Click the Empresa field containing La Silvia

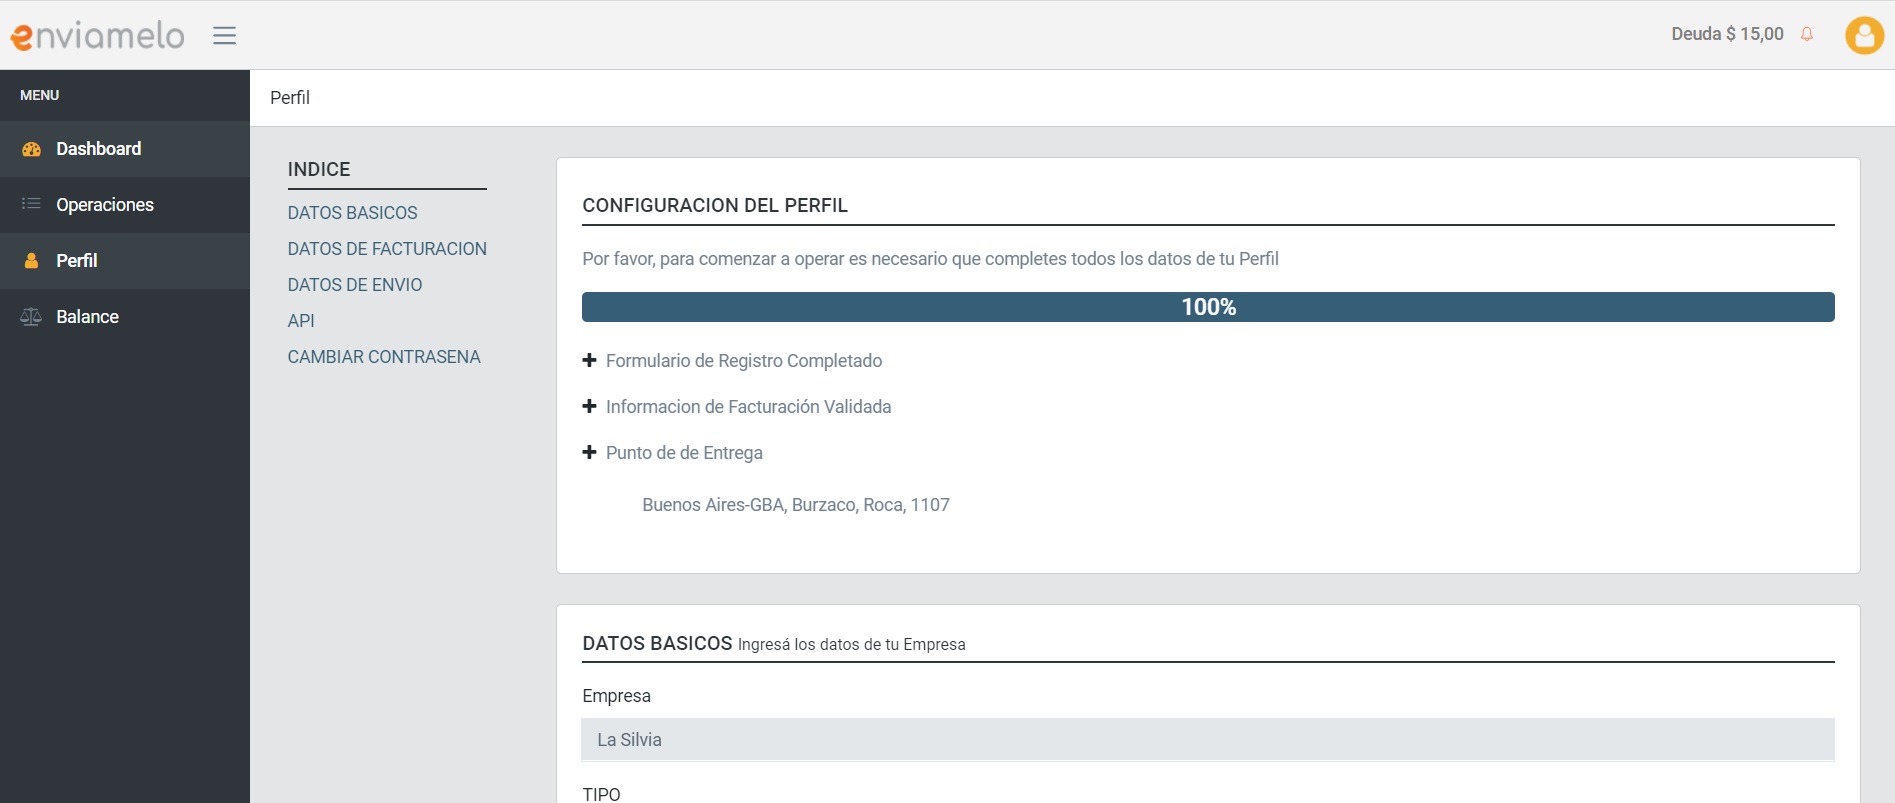(x=1208, y=740)
